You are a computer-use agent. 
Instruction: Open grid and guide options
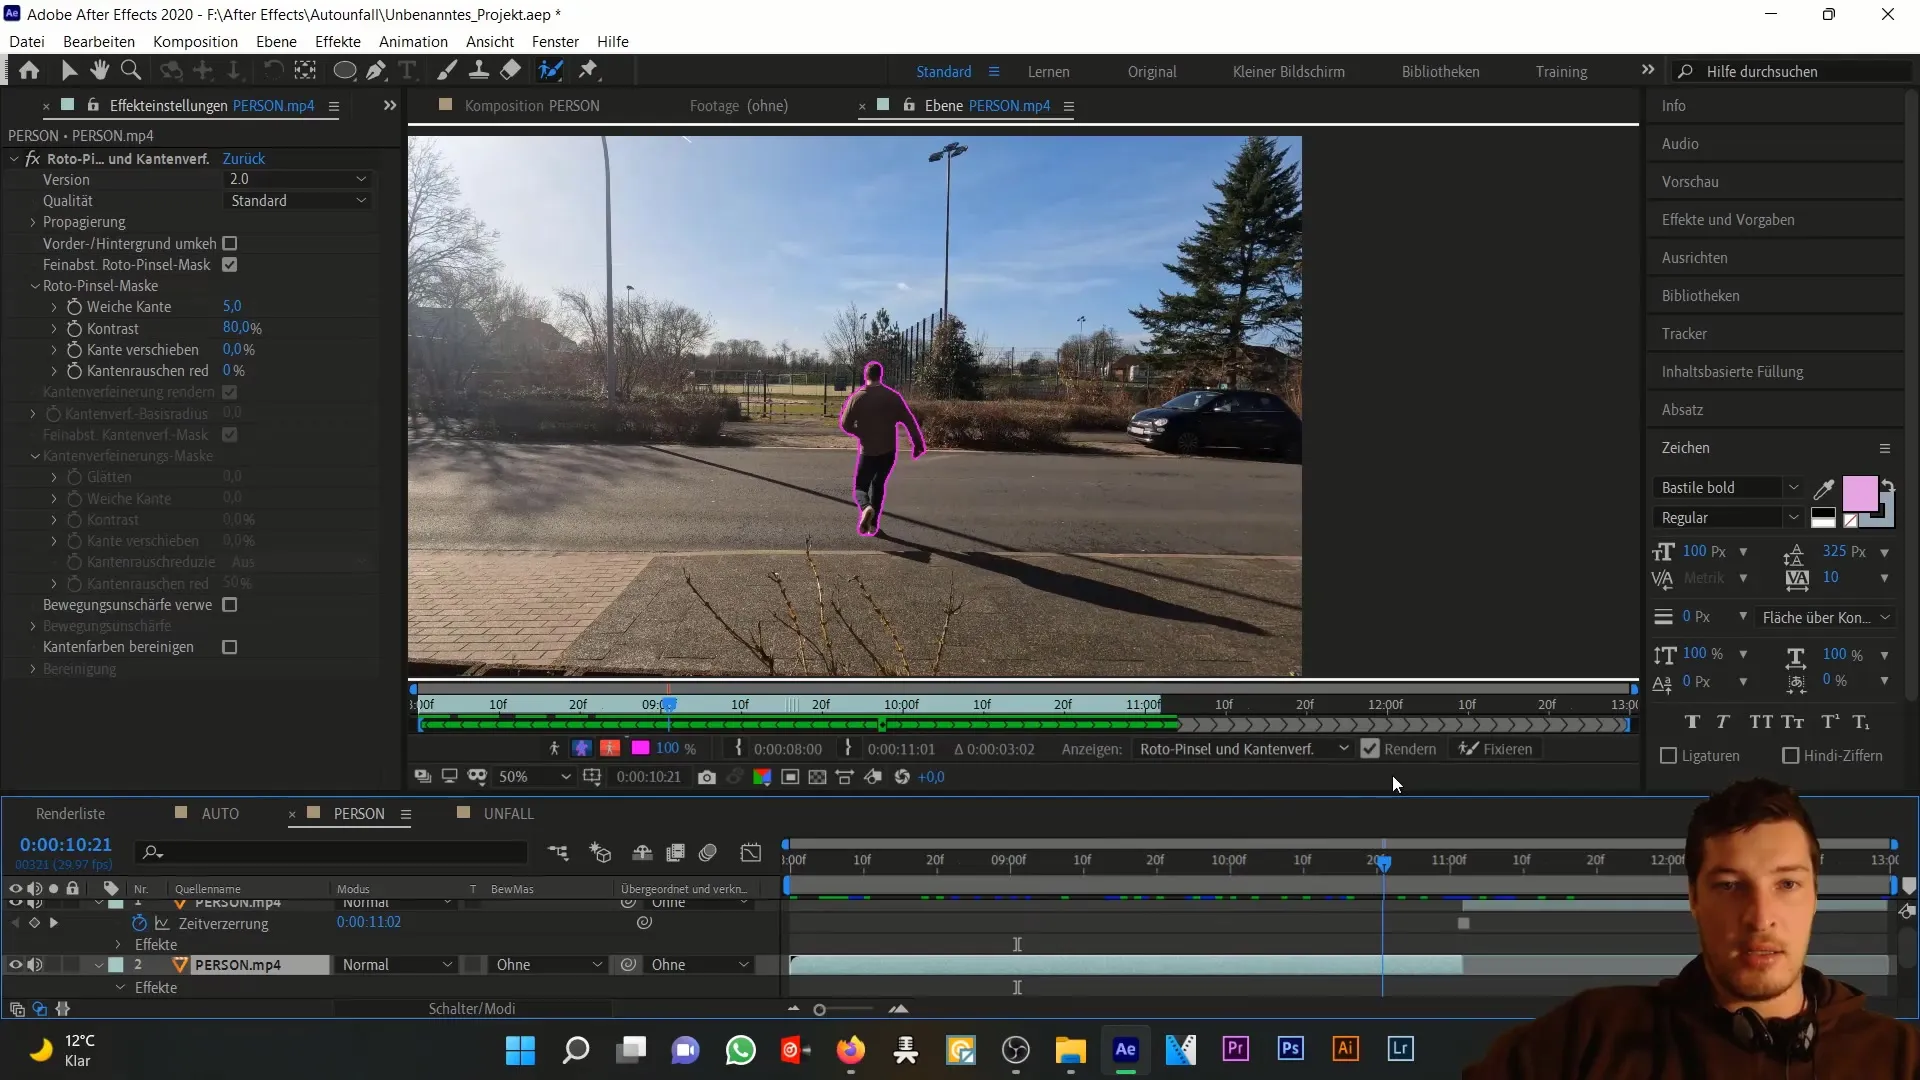pyautogui.click(x=592, y=777)
